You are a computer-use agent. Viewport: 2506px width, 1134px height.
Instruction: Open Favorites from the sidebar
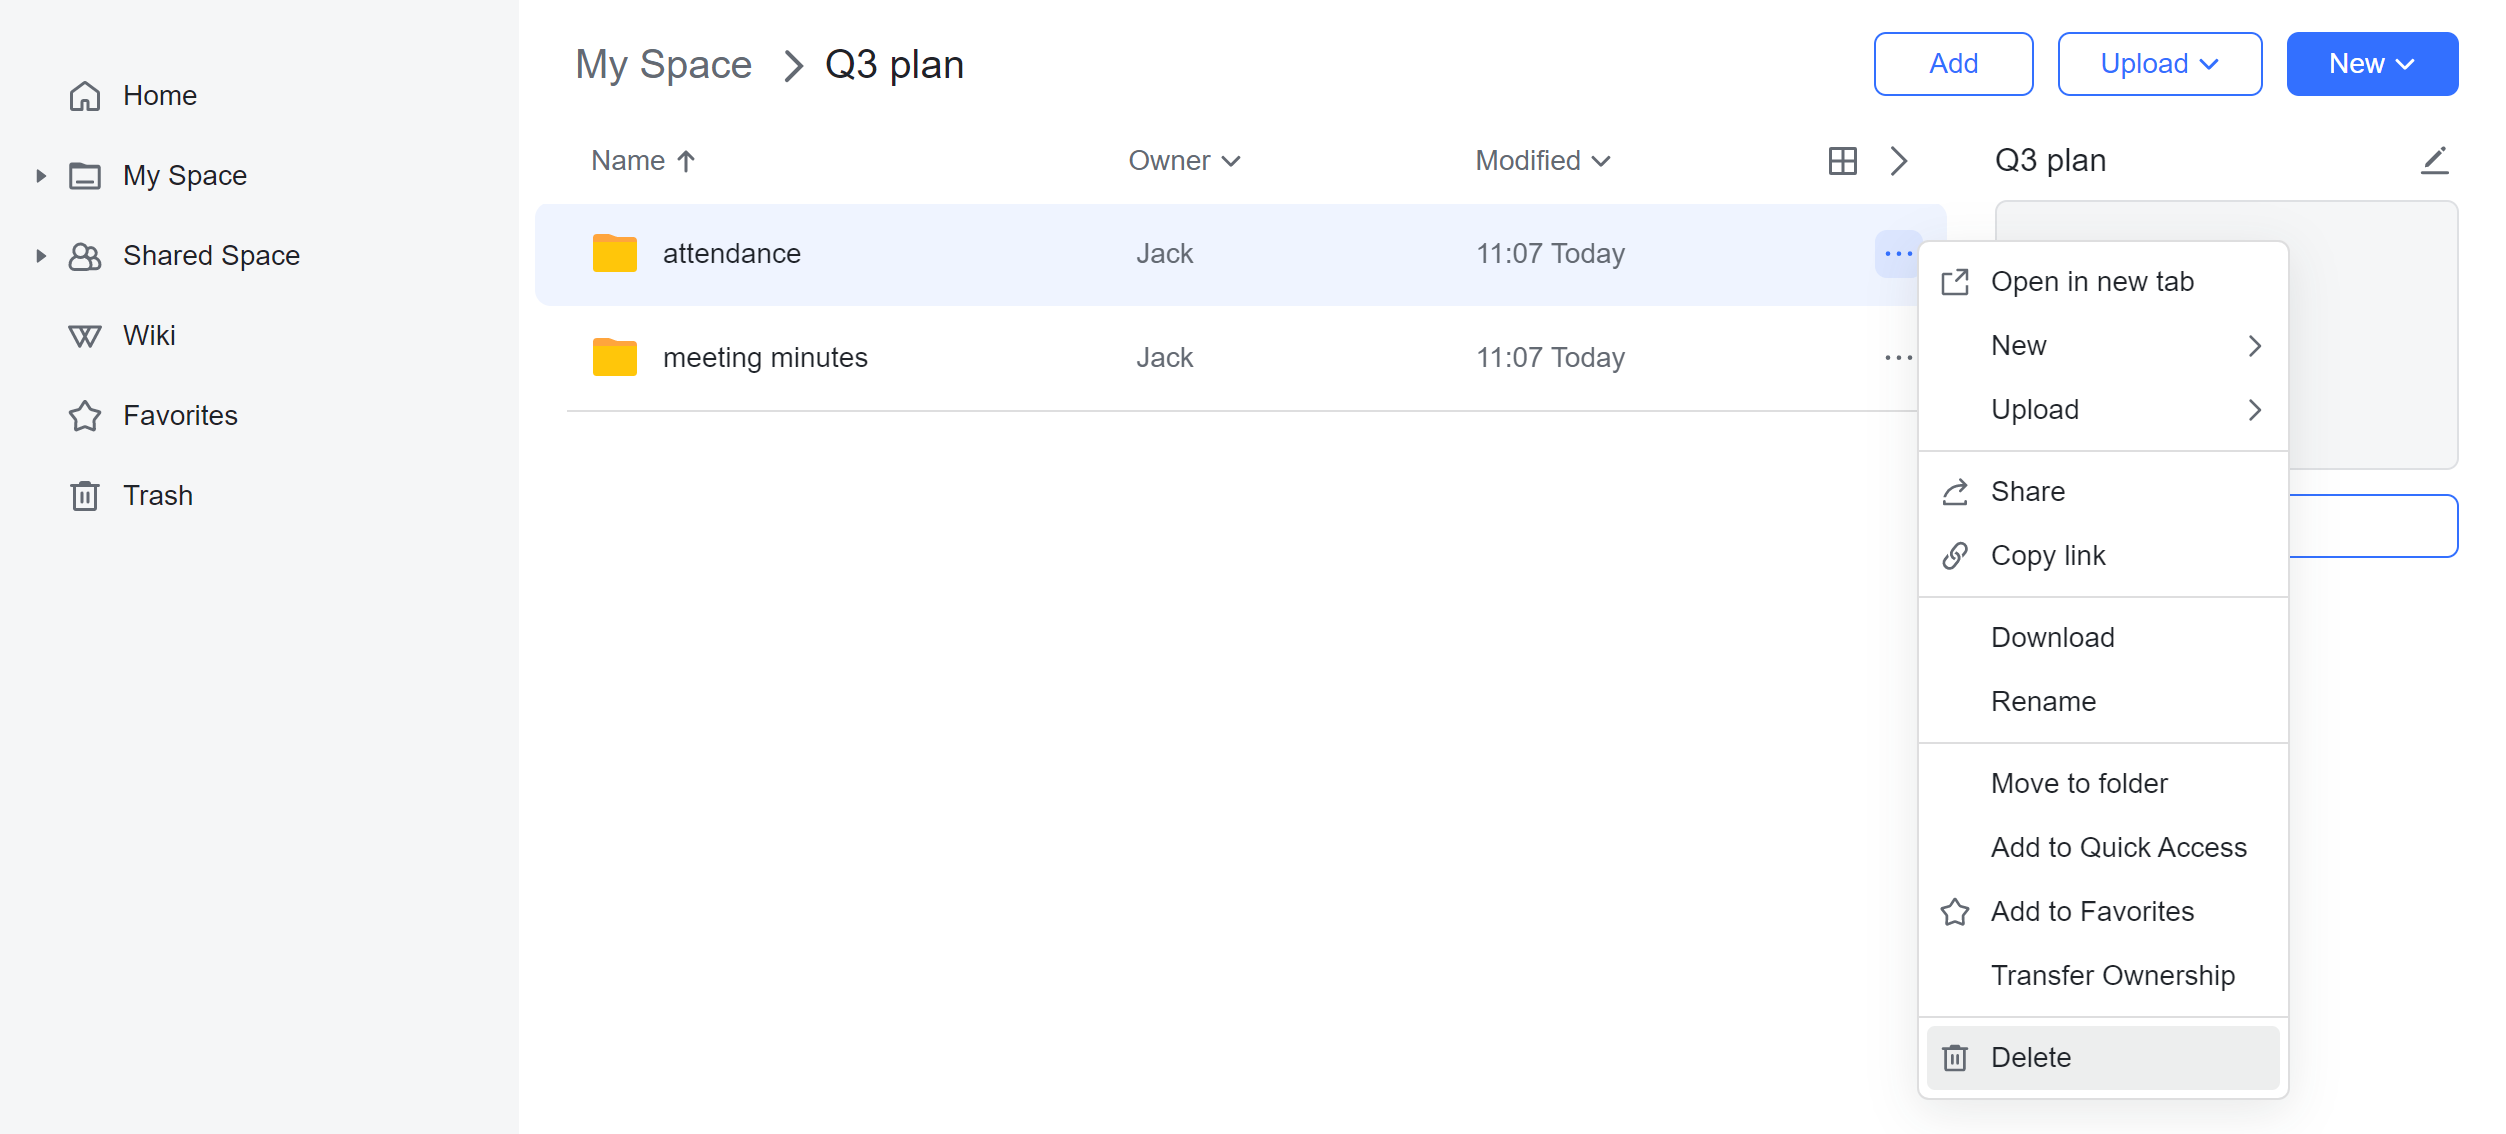pos(180,414)
